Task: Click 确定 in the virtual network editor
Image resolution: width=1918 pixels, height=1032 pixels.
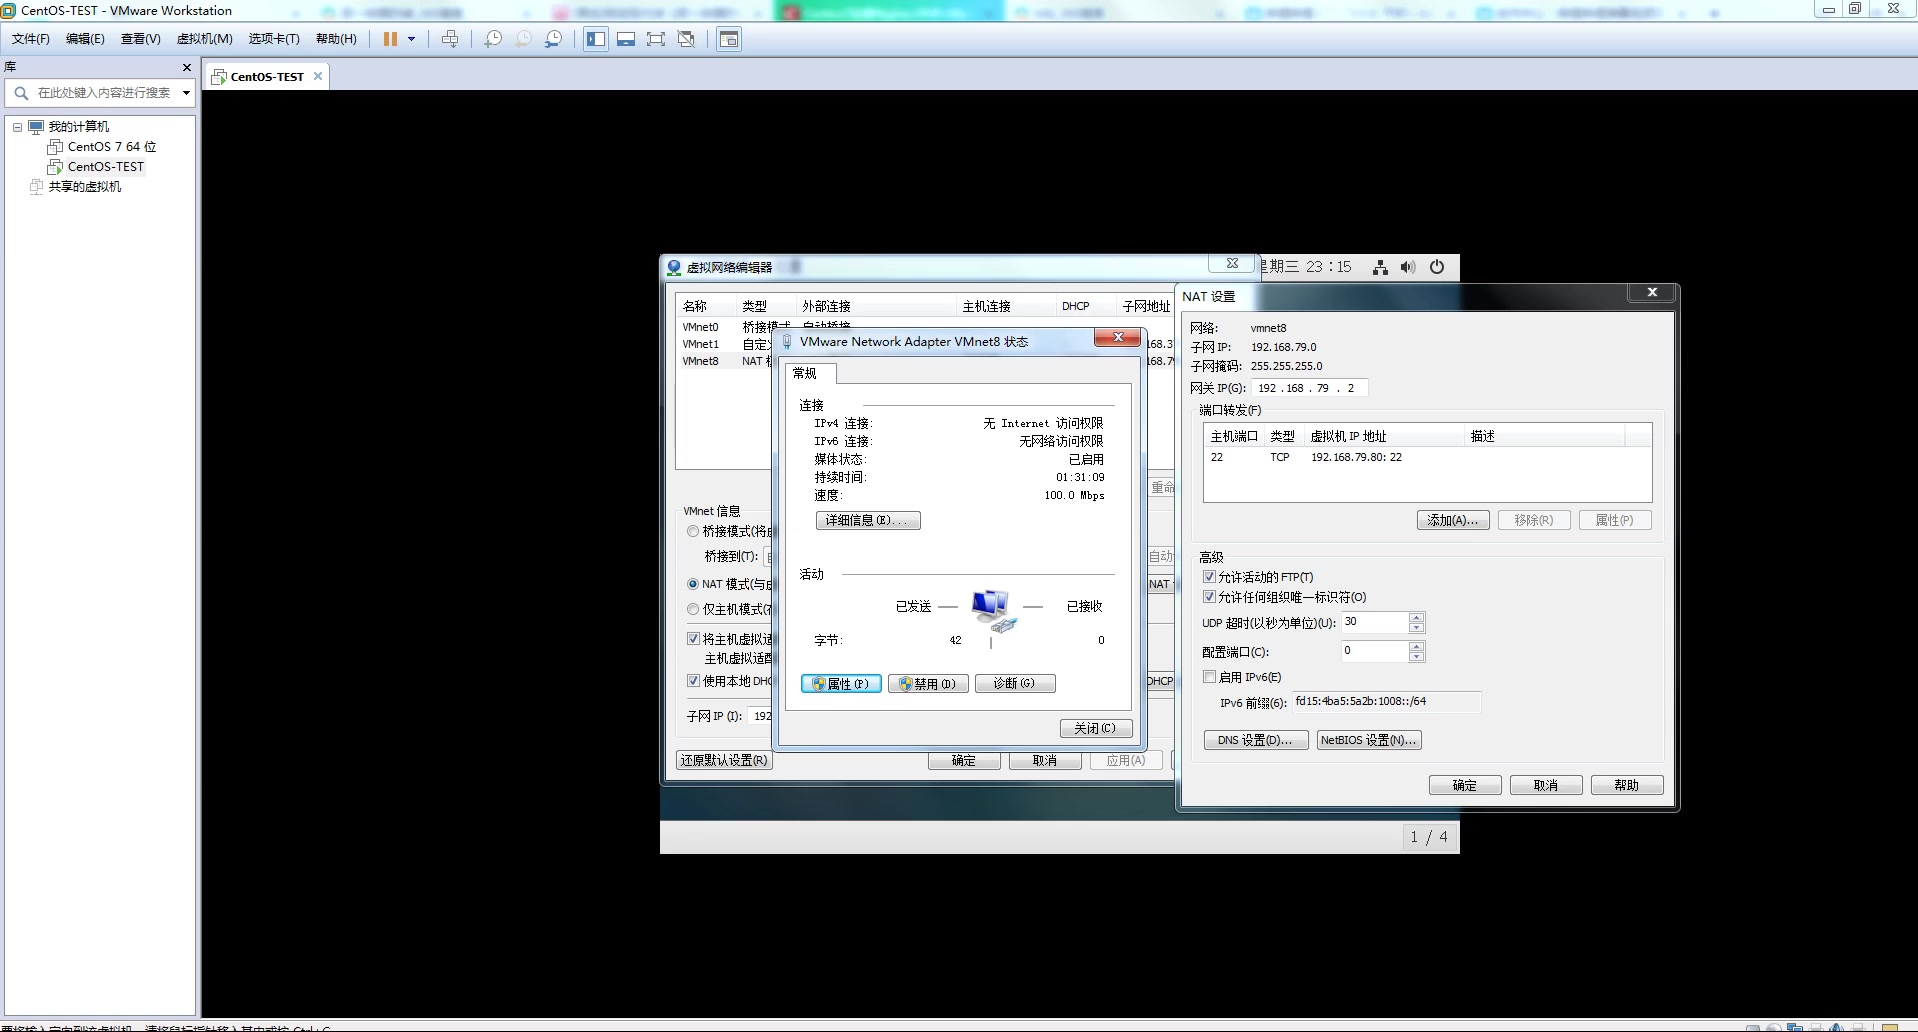Action: pos(964,760)
